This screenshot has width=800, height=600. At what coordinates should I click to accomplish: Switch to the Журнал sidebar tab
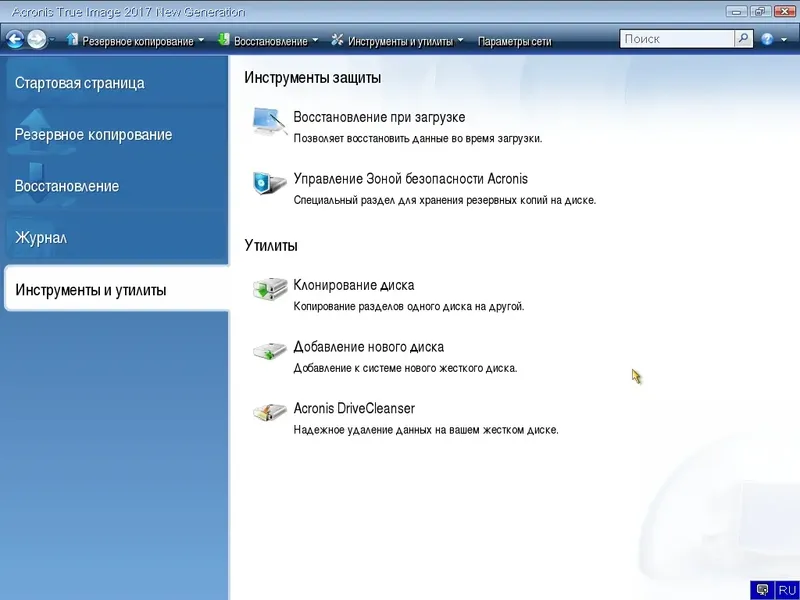click(x=44, y=237)
